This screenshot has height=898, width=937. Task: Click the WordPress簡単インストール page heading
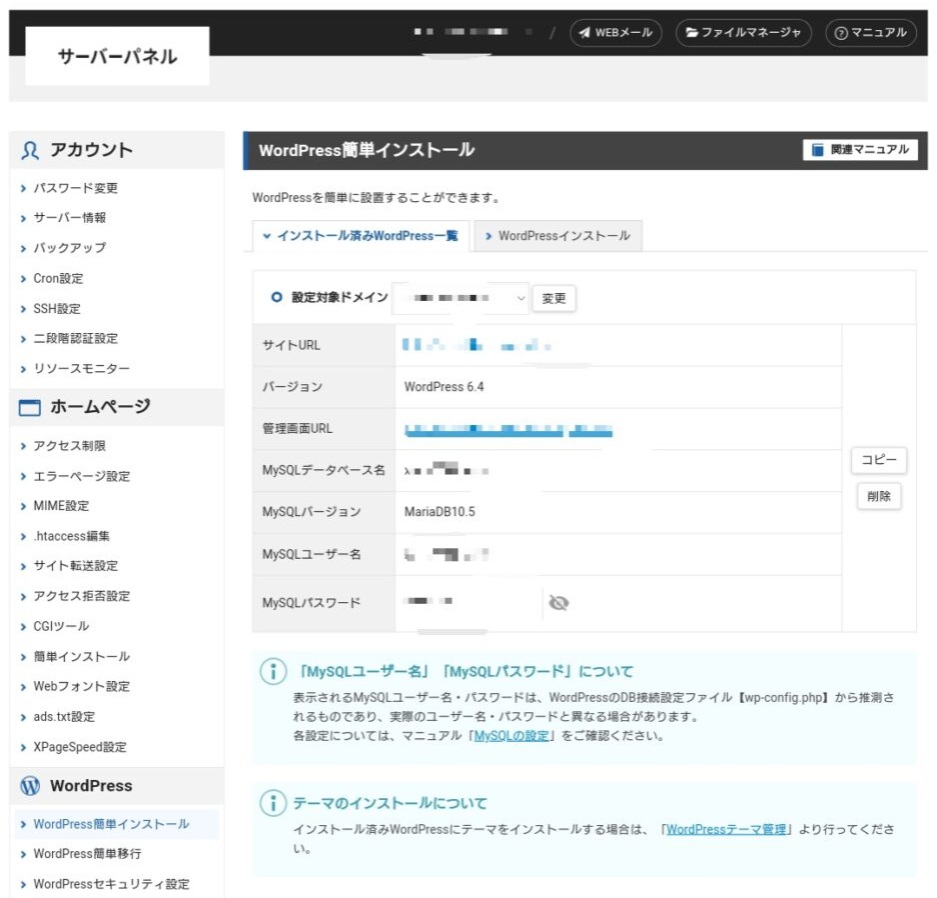click(x=366, y=150)
